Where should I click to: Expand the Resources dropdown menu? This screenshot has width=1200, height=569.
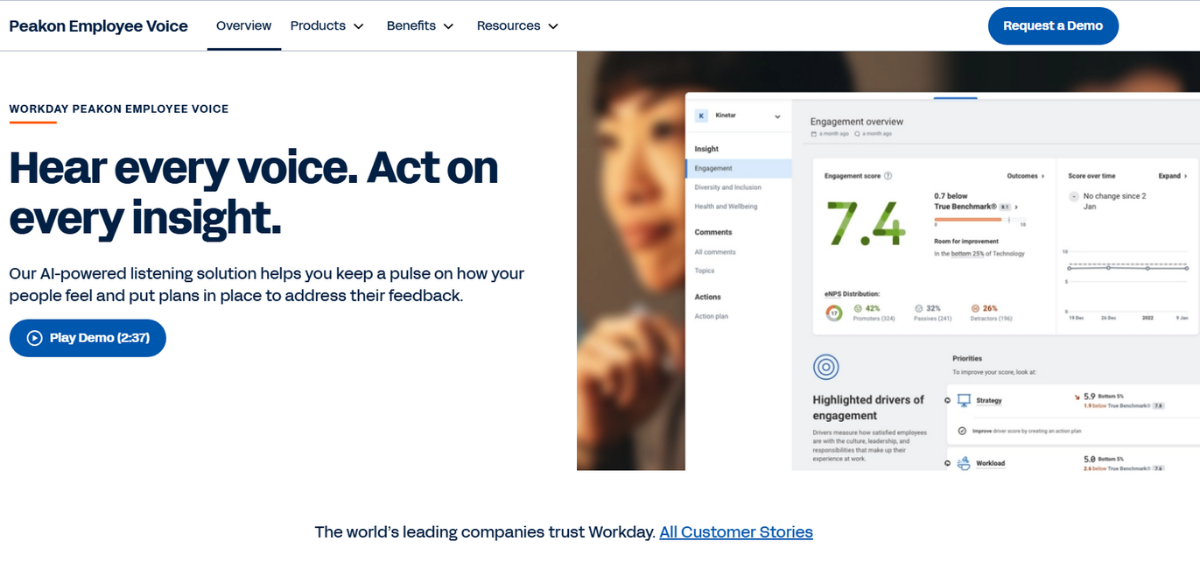tap(517, 26)
